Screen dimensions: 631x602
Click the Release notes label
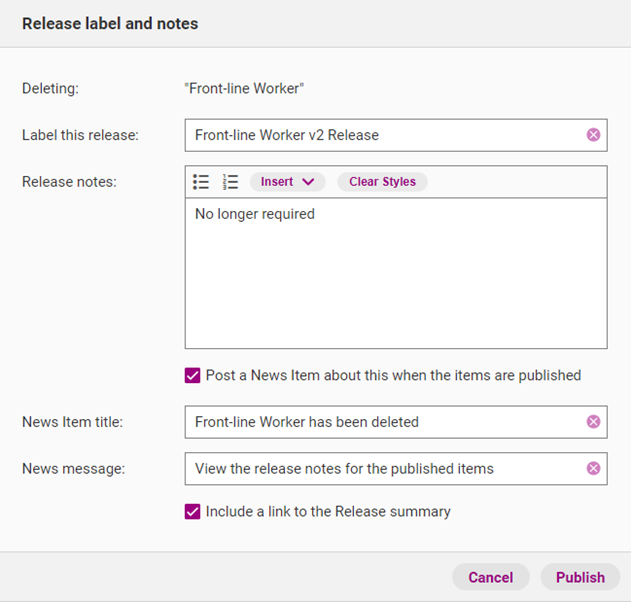coord(69,182)
